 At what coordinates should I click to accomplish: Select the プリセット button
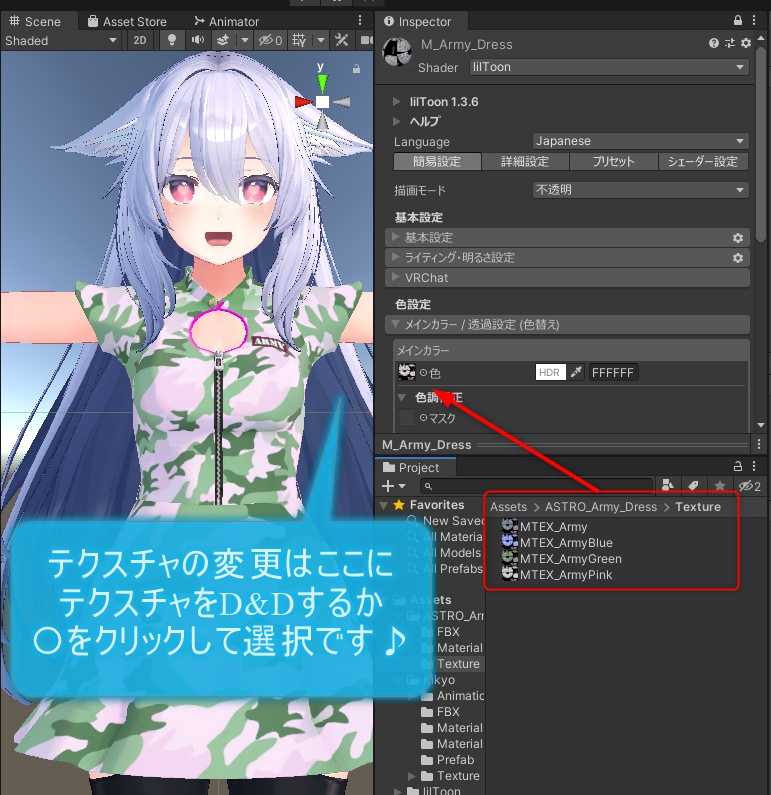tap(613, 161)
